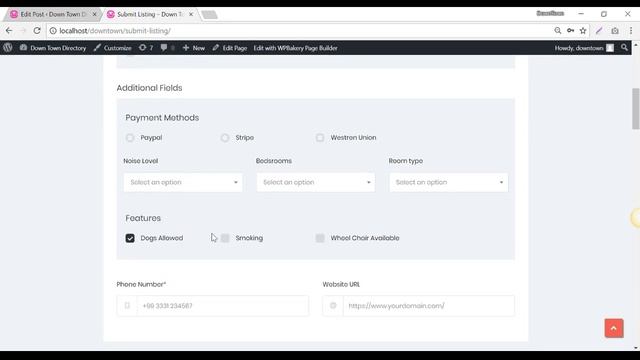The width and height of the screenshot is (640, 360).
Task: Open the site info icon in the address bar
Action: click(53, 31)
